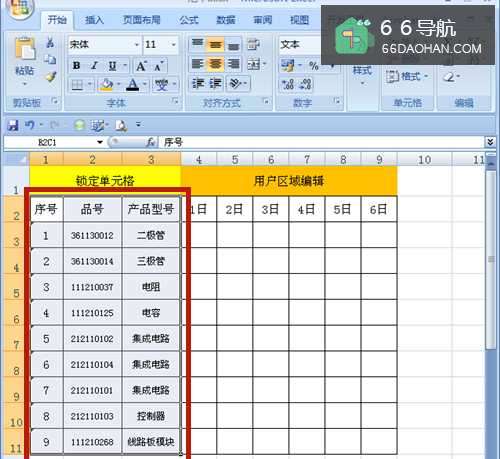Click the 样式 styles button
This screenshot has height=459, width=500.
(x=362, y=74)
